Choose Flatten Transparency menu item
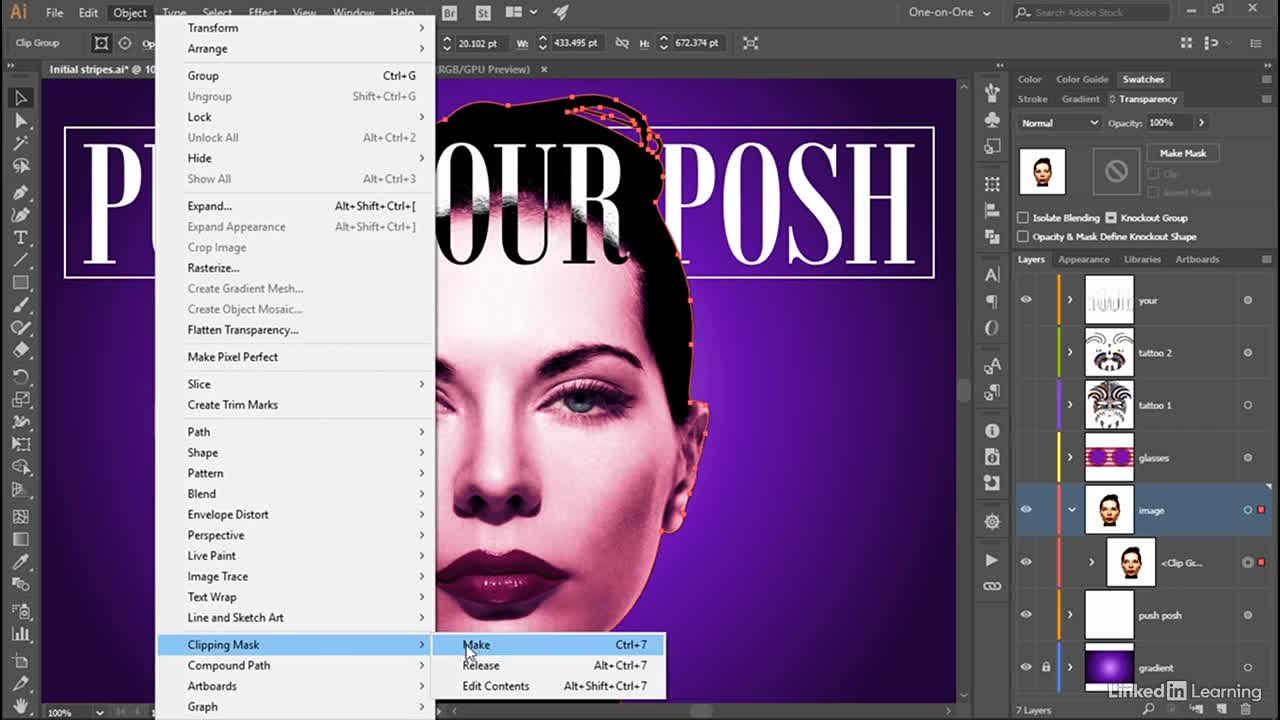 point(296,330)
